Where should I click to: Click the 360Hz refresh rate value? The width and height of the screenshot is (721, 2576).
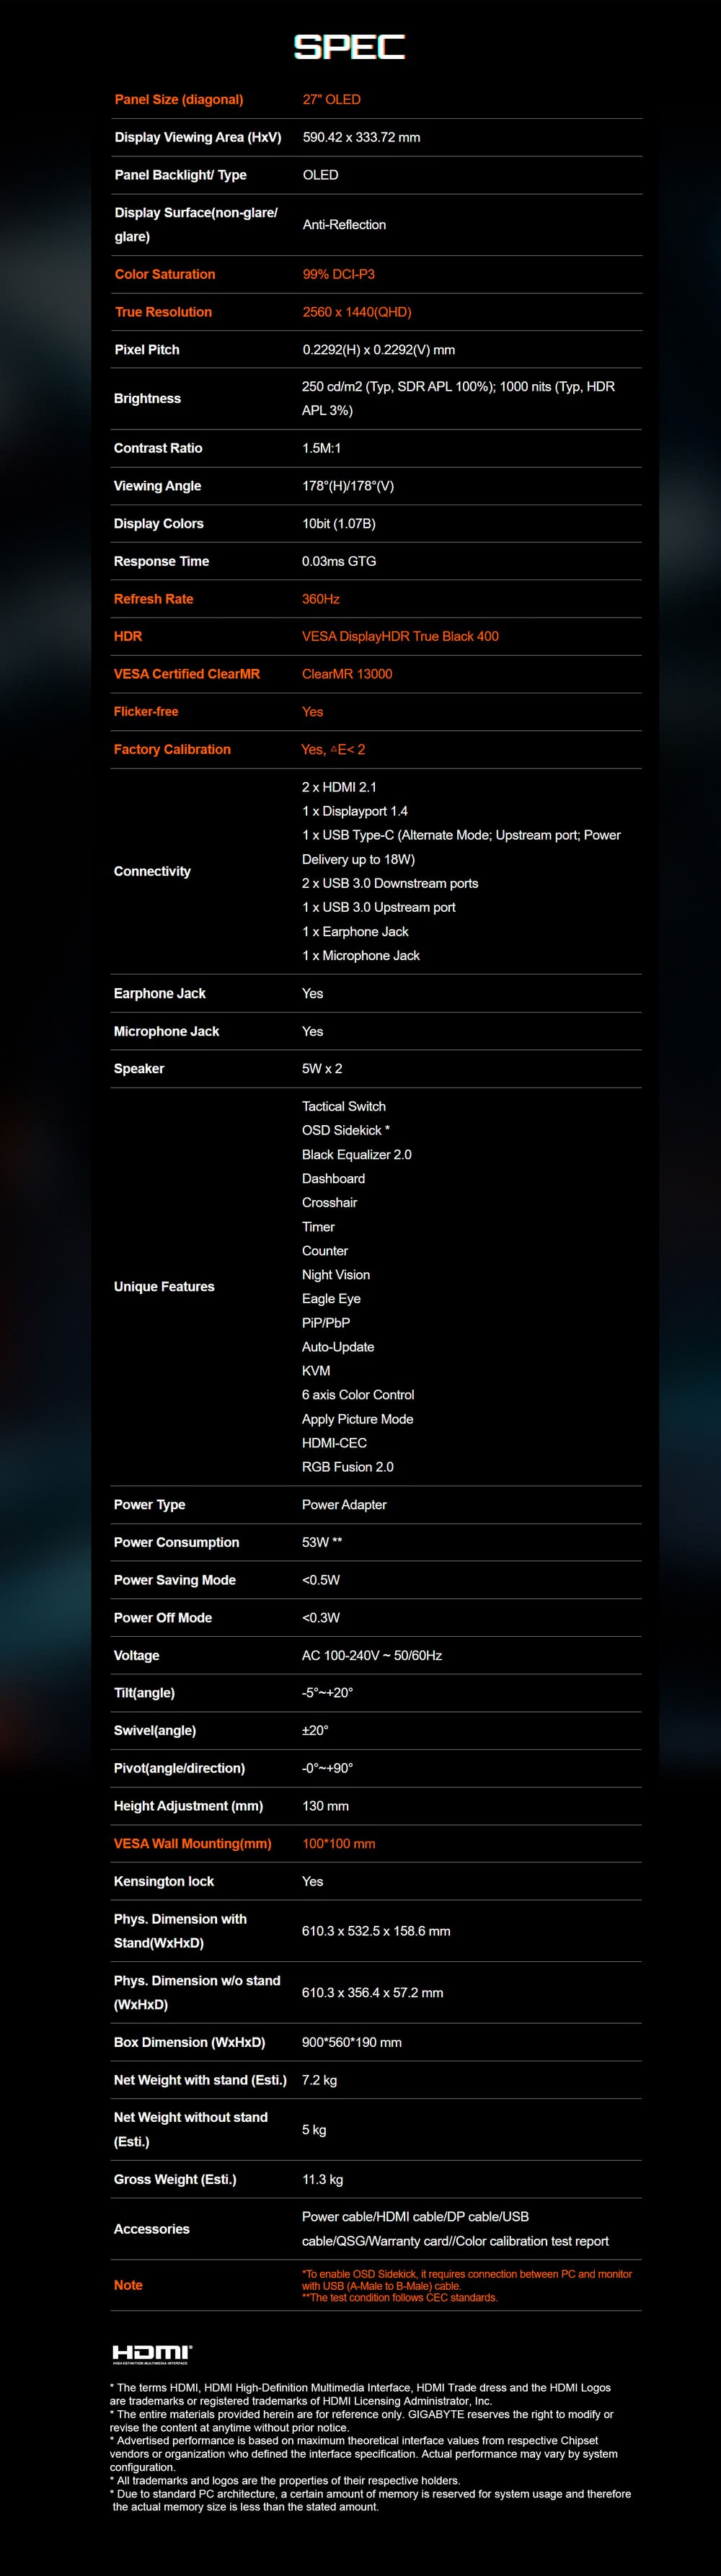coord(320,599)
